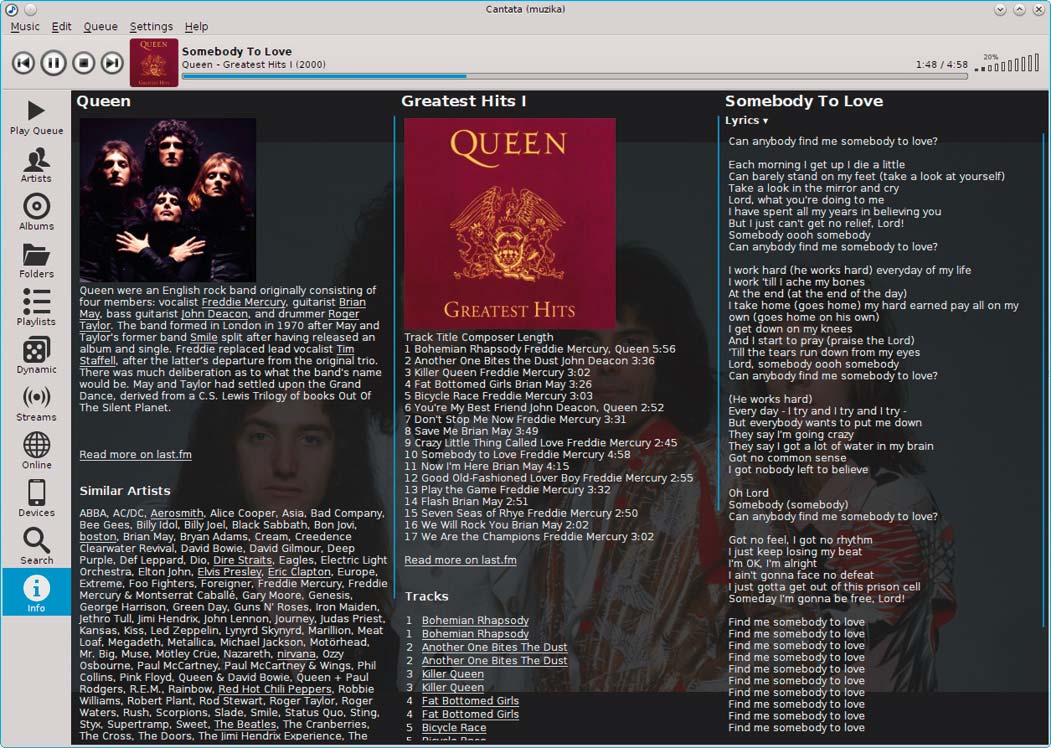This screenshot has width=1051, height=748.
Task: Click the Queen band photo
Action: pos(168,200)
